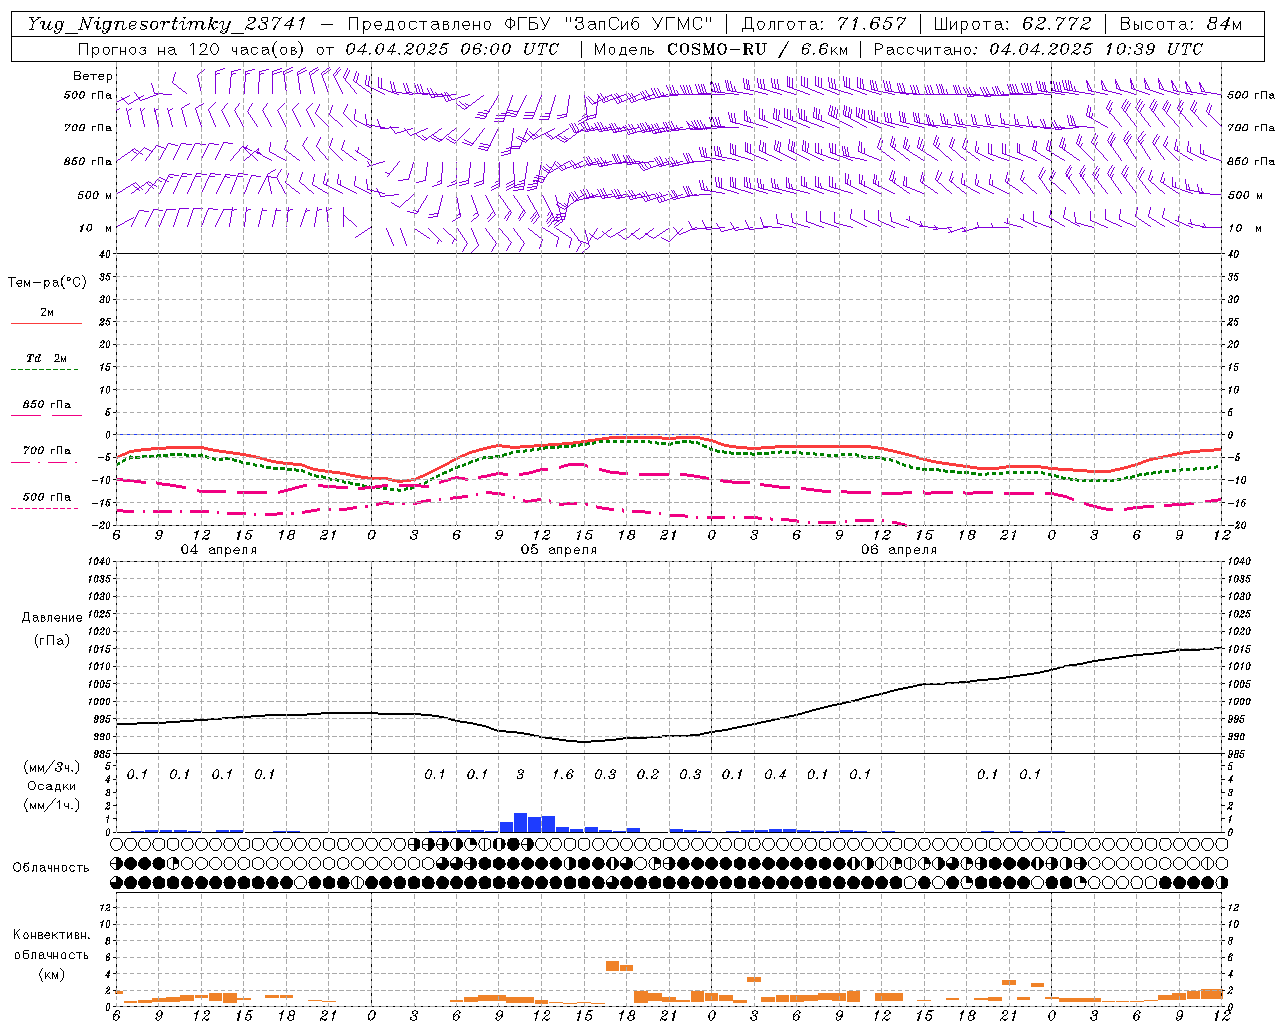1280x1024 pixels.
Task: Click the precipitation value '3'
Action: [x=520, y=775]
